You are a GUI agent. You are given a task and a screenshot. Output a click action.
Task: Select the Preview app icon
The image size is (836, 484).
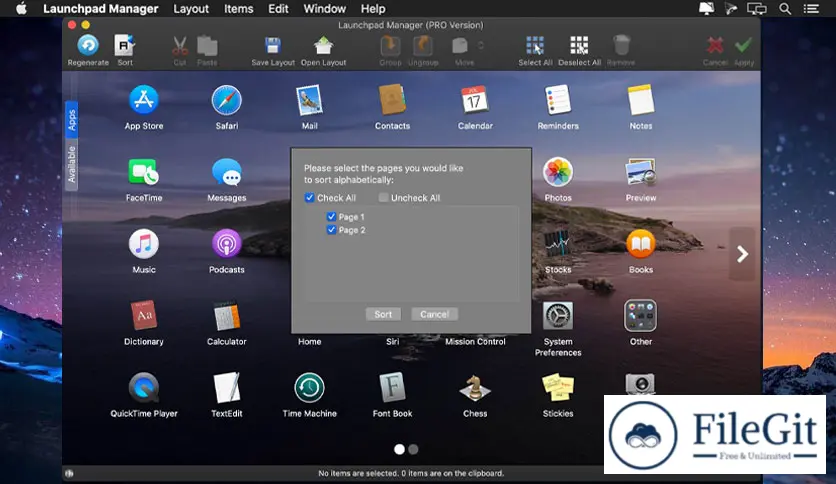[640, 172]
